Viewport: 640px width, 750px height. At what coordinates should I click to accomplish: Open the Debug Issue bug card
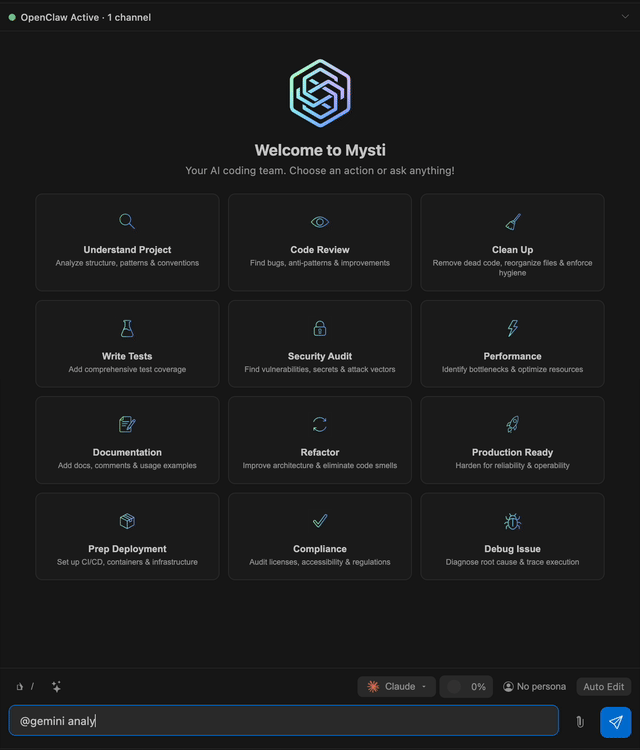click(512, 536)
